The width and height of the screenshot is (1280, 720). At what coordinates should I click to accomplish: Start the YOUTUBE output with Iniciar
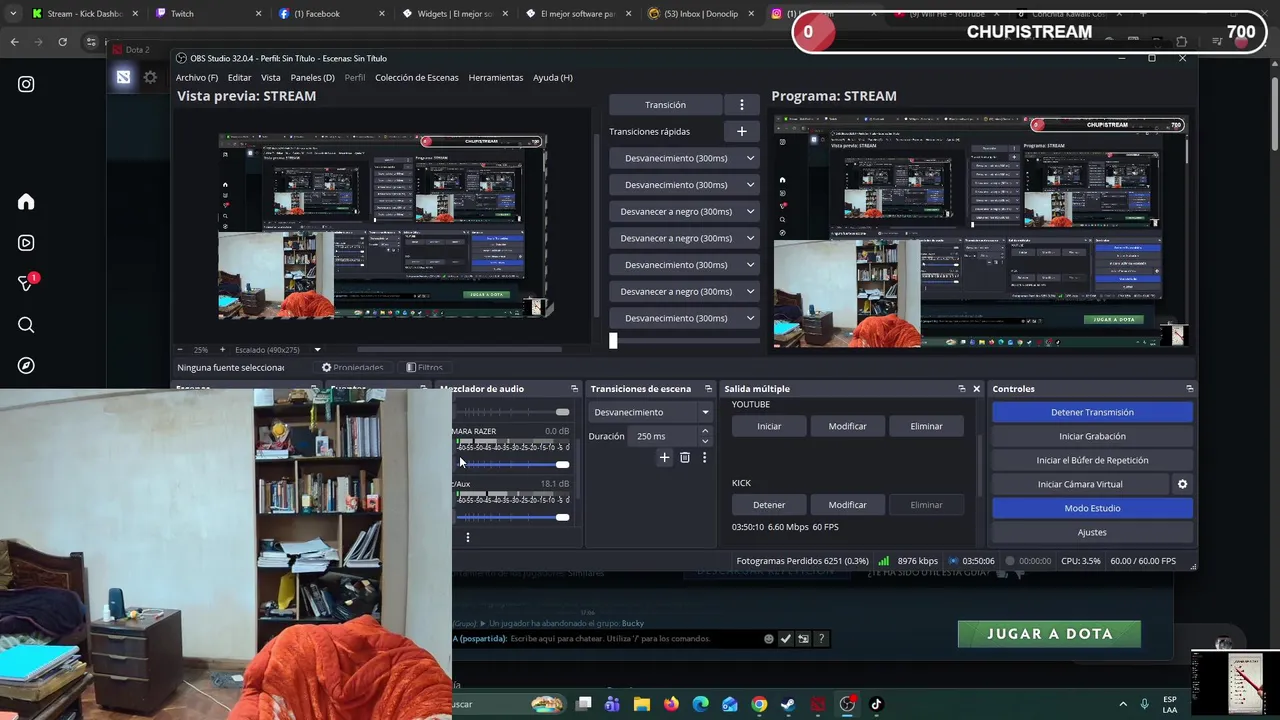coord(769,426)
